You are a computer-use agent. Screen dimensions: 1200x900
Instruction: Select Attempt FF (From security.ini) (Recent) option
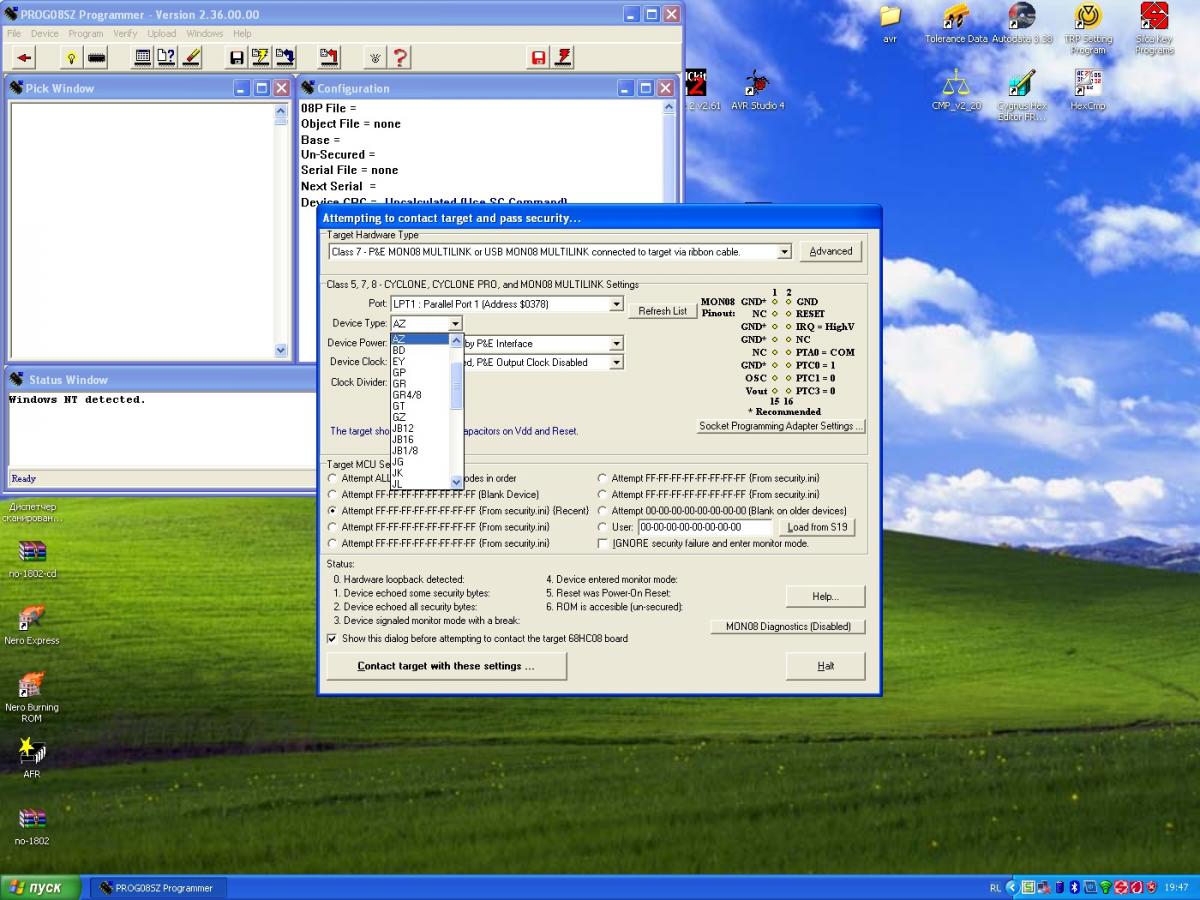pos(333,510)
